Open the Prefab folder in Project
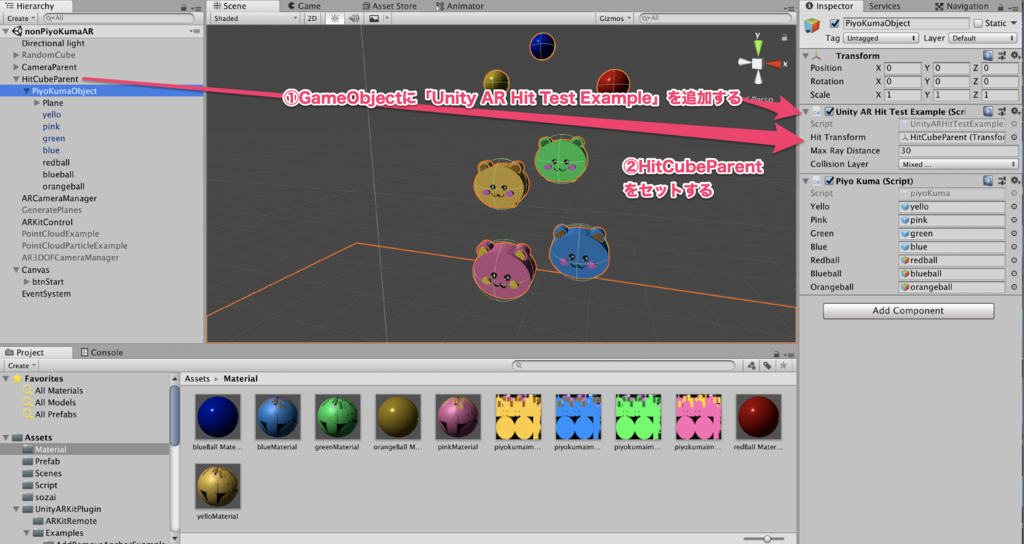1024x544 pixels. pyautogui.click(x=48, y=462)
